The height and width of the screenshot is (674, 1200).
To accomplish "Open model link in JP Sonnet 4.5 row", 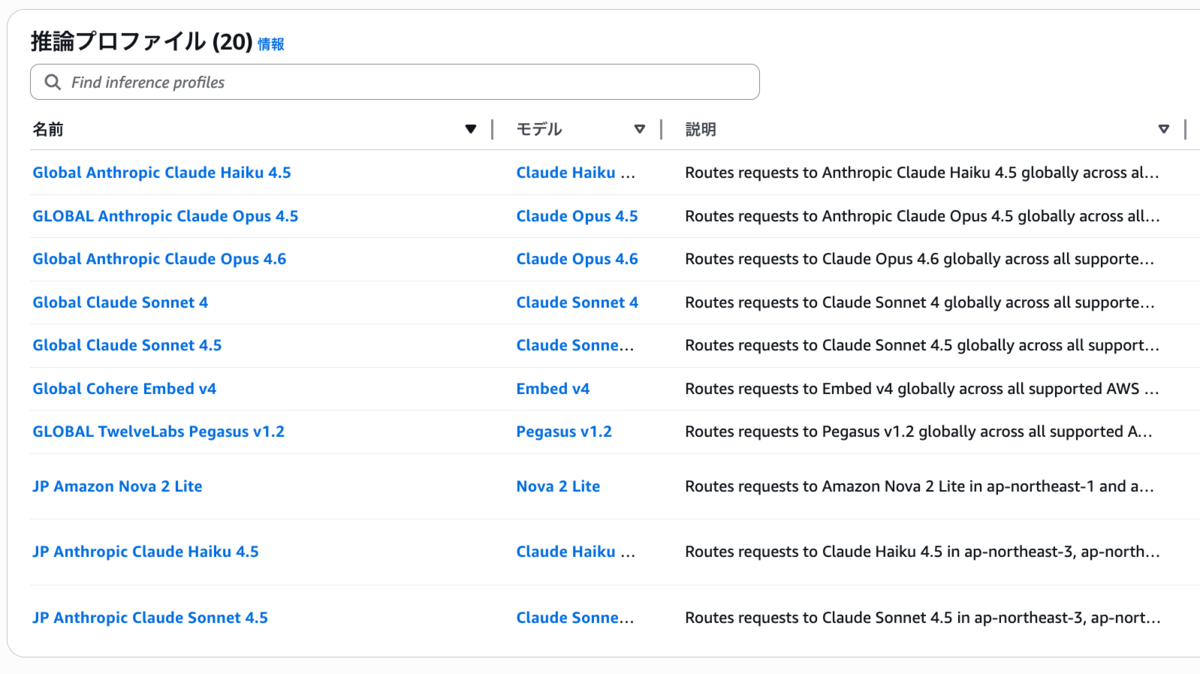I will (575, 617).
